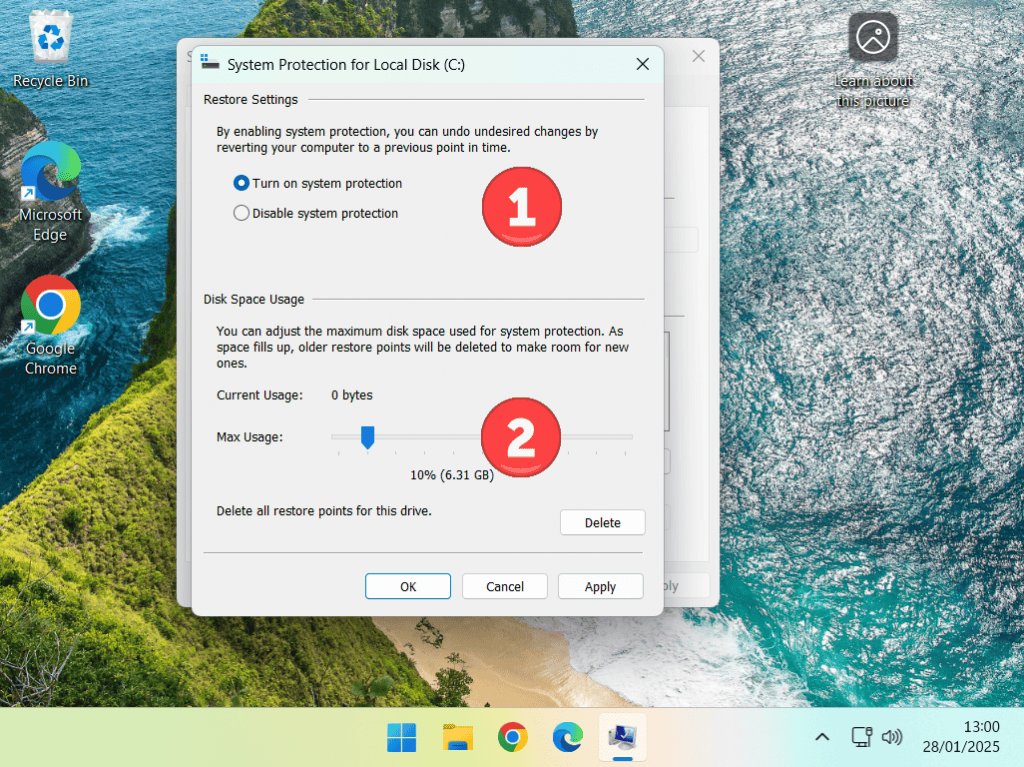Viewport: 1024px width, 767px height.
Task: Open Edge from the taskbar
Action: pyautogui.click(x=568, y=738)
